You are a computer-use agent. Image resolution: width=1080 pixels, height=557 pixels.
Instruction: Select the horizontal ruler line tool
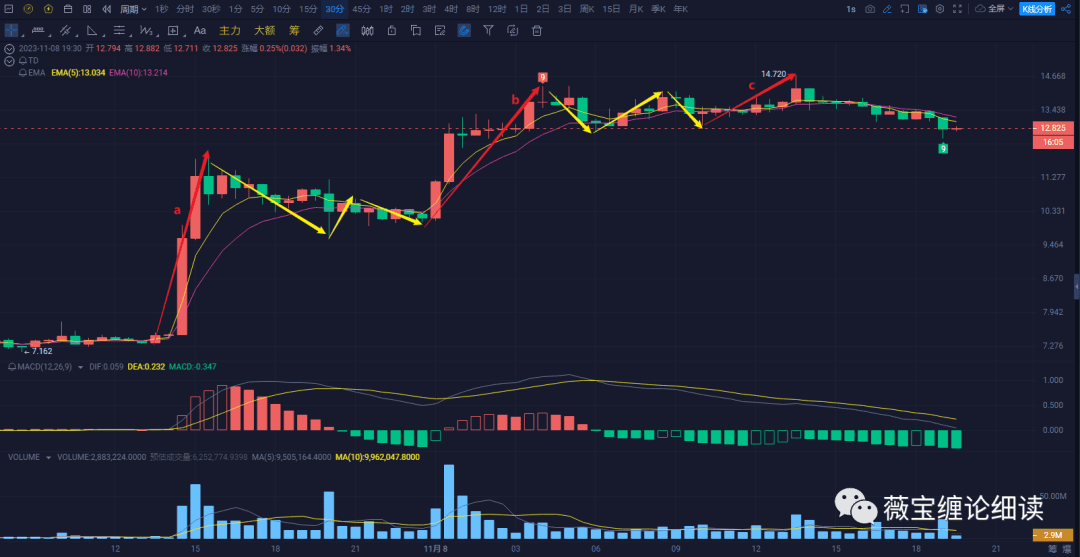pyautogui.click(x=38, y=30)
